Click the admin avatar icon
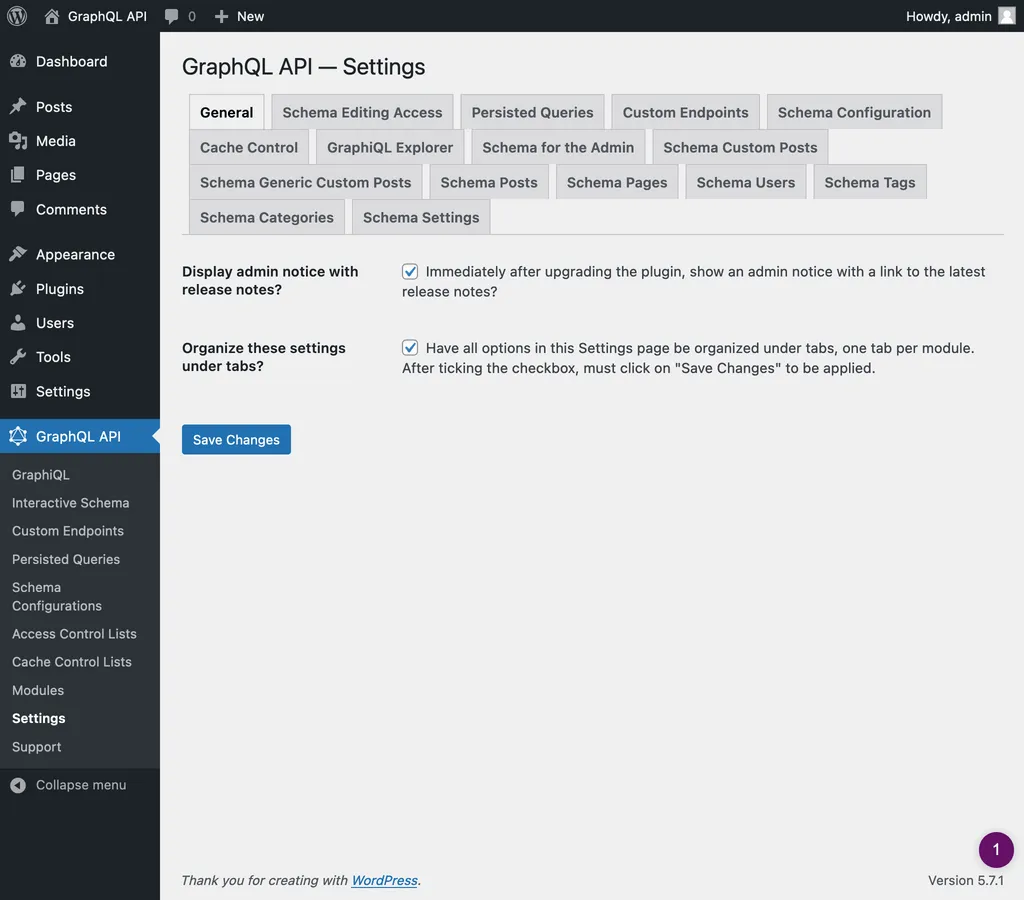 (1006, 16)
